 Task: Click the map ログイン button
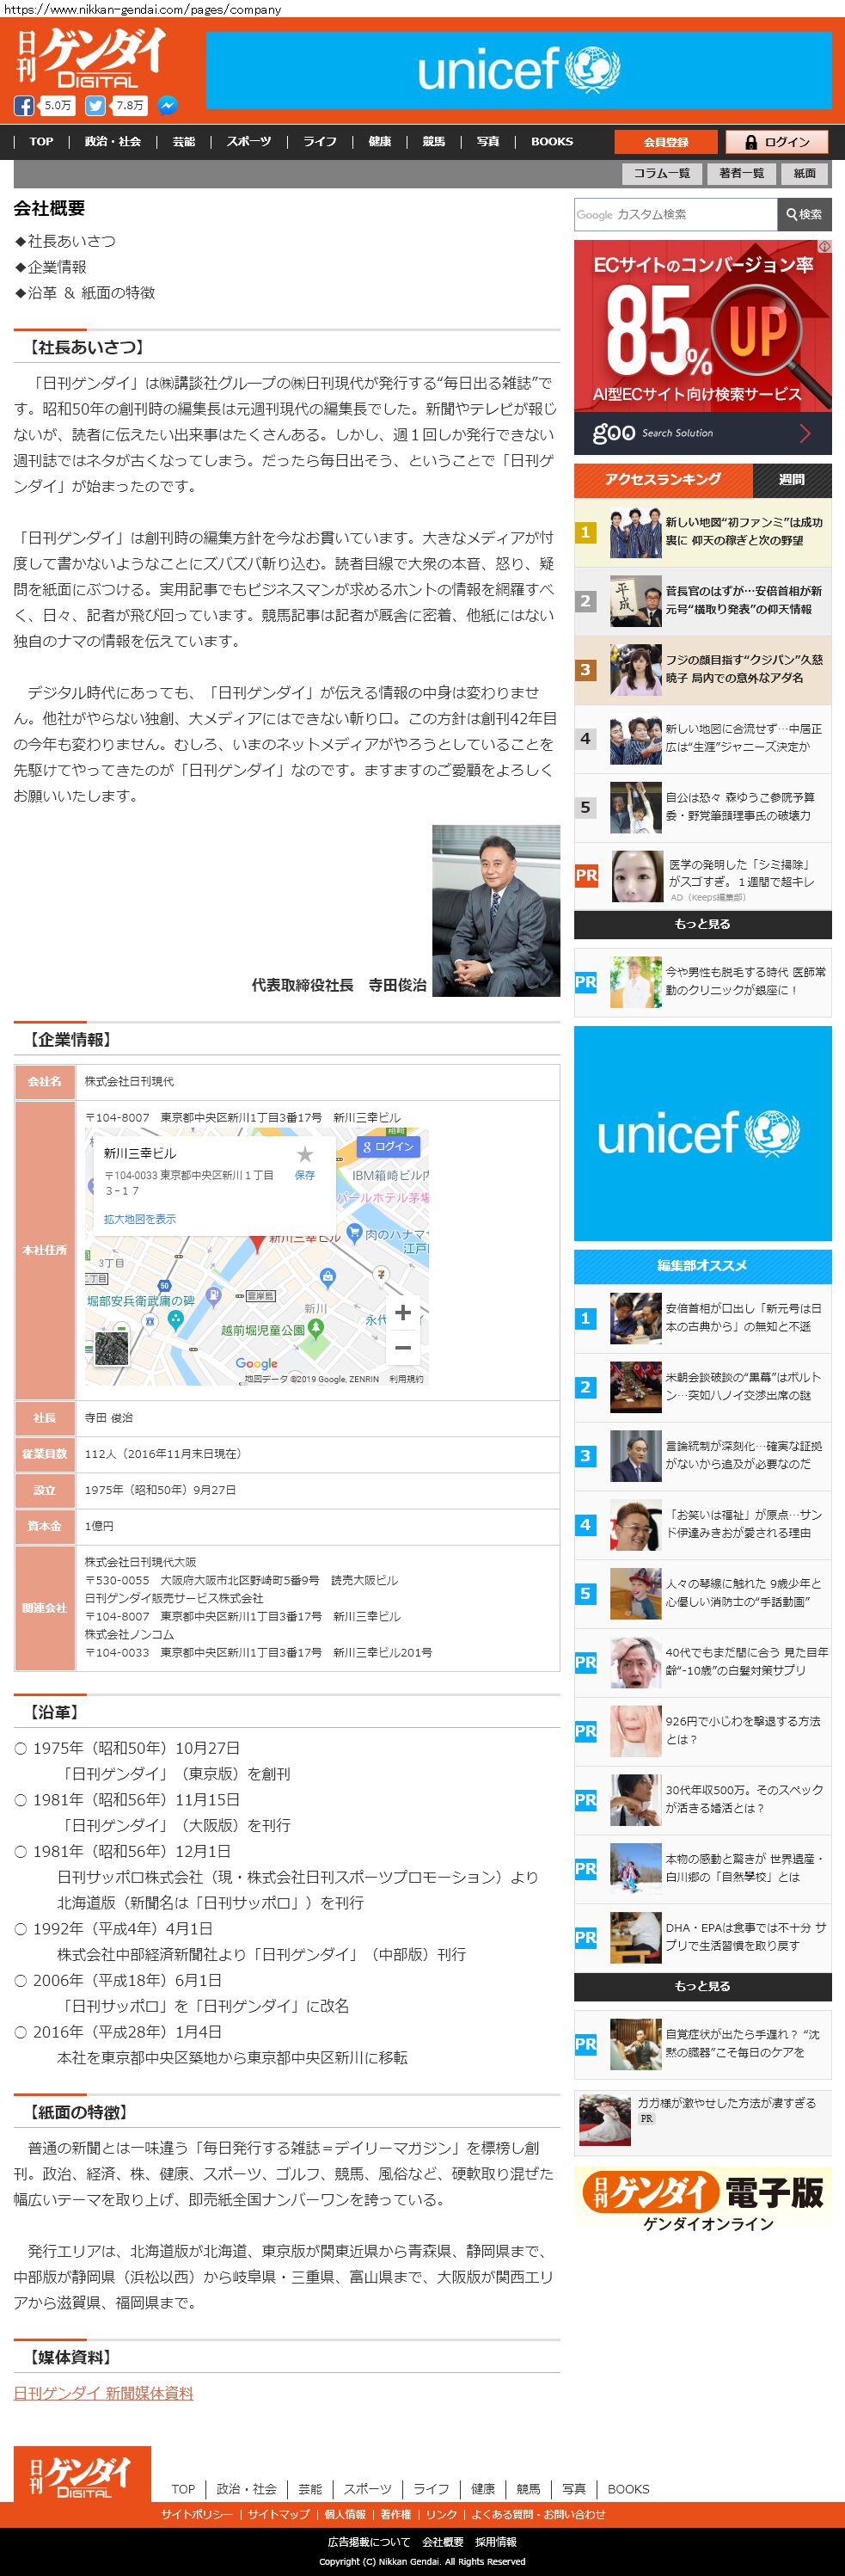[388, 1146]
